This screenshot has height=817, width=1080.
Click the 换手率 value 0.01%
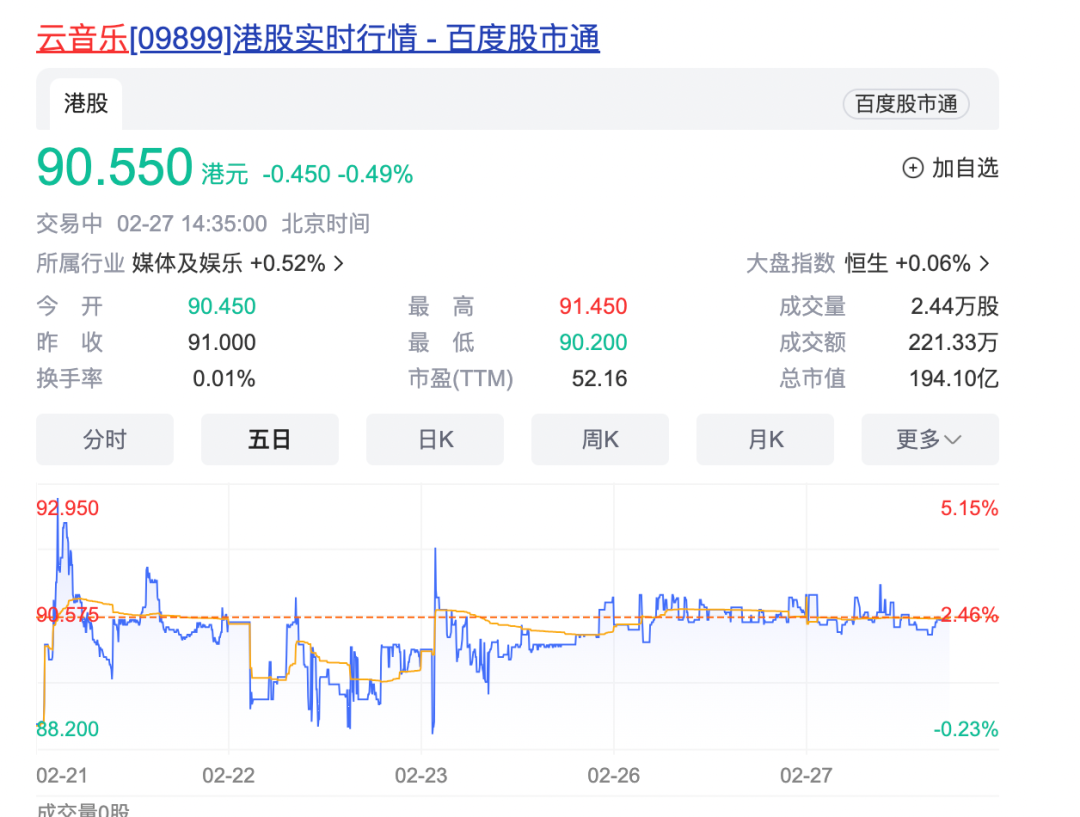click(x=224, y=378)
